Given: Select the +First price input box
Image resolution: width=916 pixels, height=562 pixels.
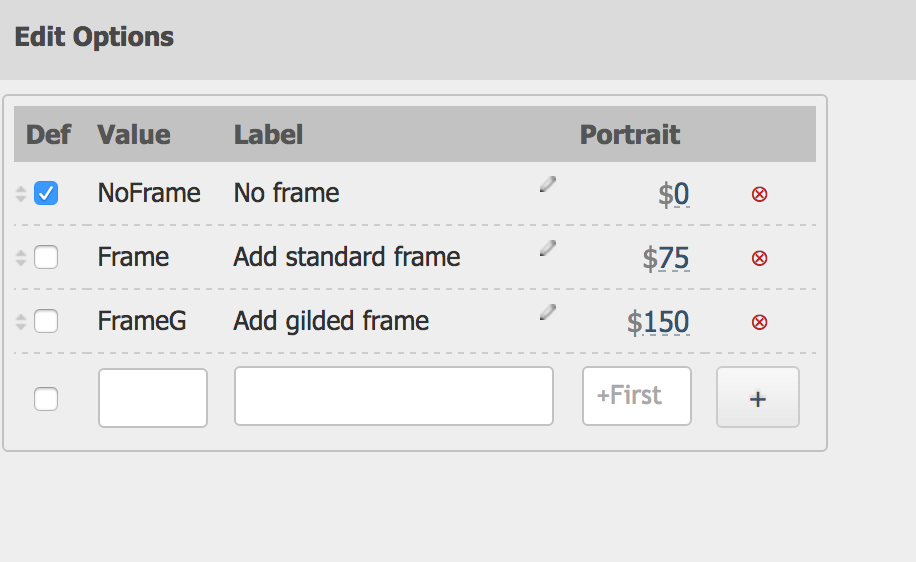Looking at the screenshot, I should click(637, 396).
